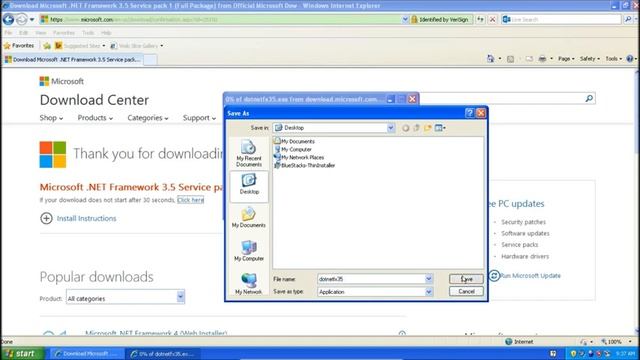
Task: Select My Computer in the places bar
Action: pos(249,251)
